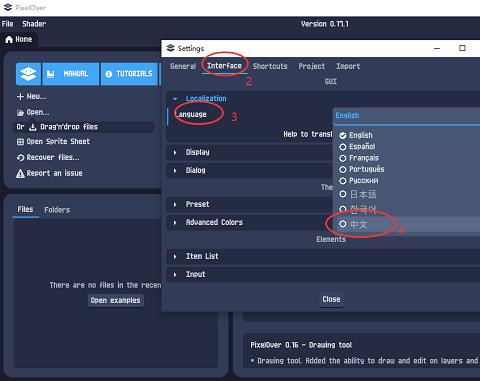
Task: Switch to the Files tab
Action: (x=25, y=209)
